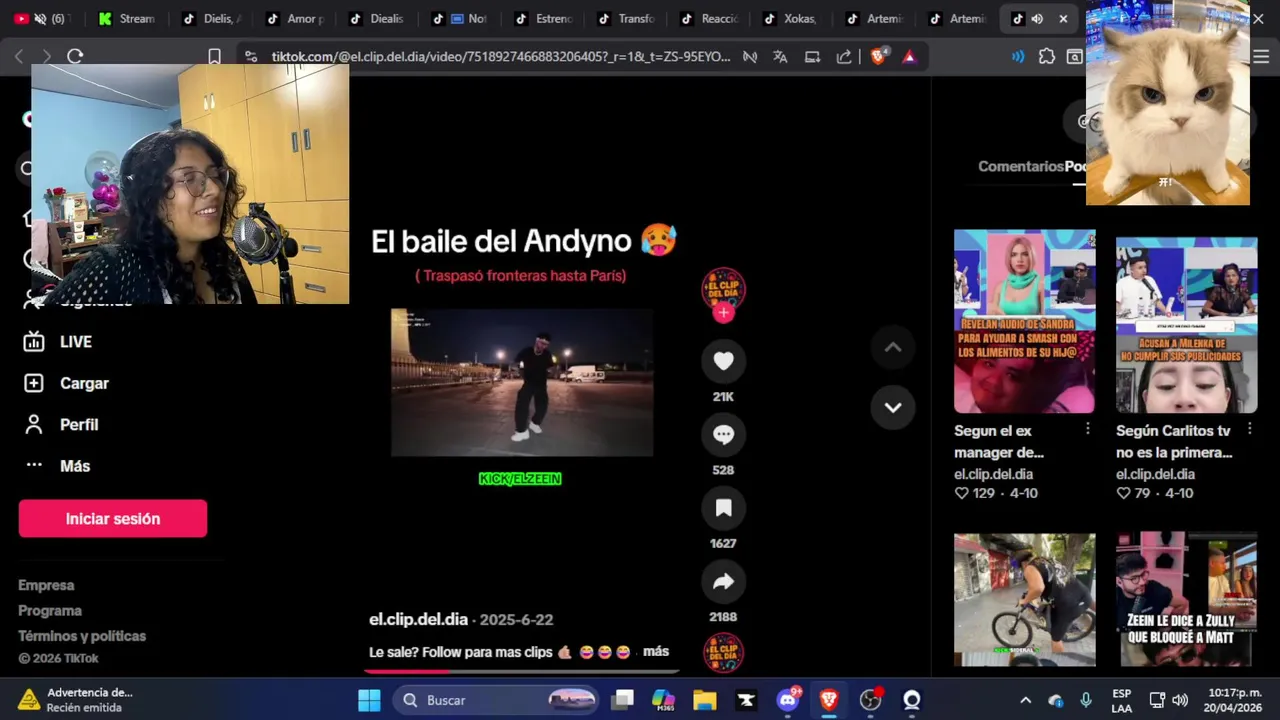Image resolution: width=1280 pixels, height=720 pixels.
Task: Seek on the video progress bar
Action: pos(521,672)
